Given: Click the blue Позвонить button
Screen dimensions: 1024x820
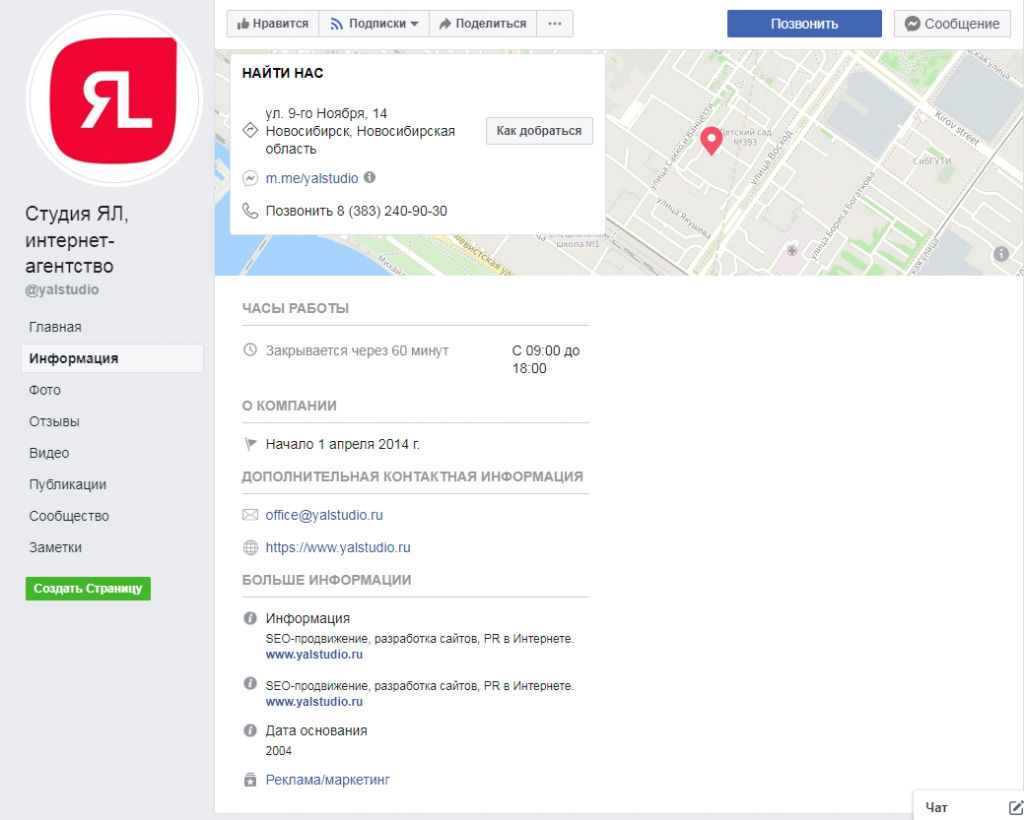Looking at the screenshot, I should click(804, 24).
